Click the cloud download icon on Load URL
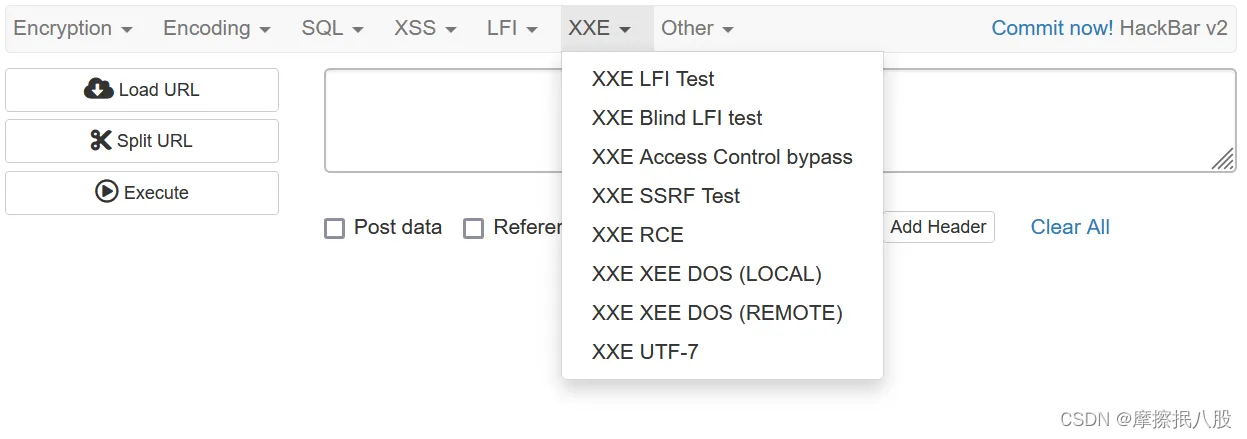The height and width of the screenshot is (439, 1247). [x=98, y=89]
